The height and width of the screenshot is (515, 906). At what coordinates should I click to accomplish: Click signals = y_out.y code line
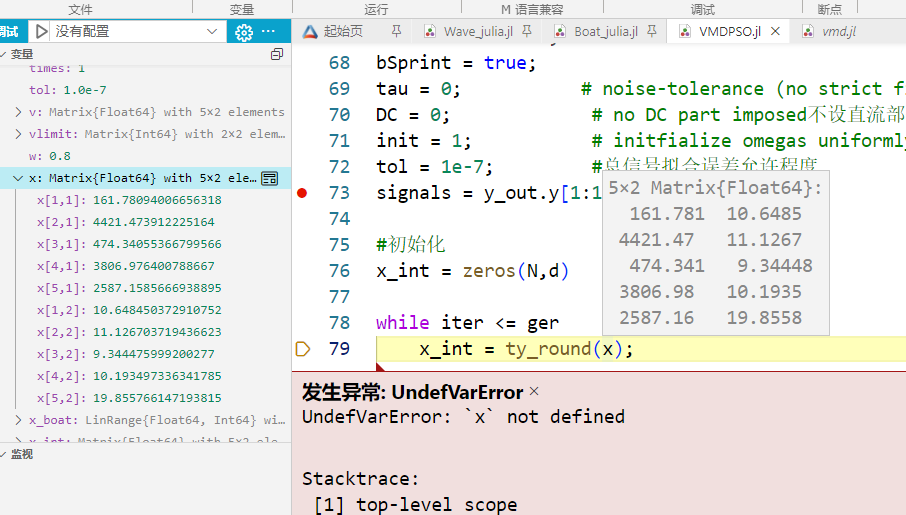489,193
